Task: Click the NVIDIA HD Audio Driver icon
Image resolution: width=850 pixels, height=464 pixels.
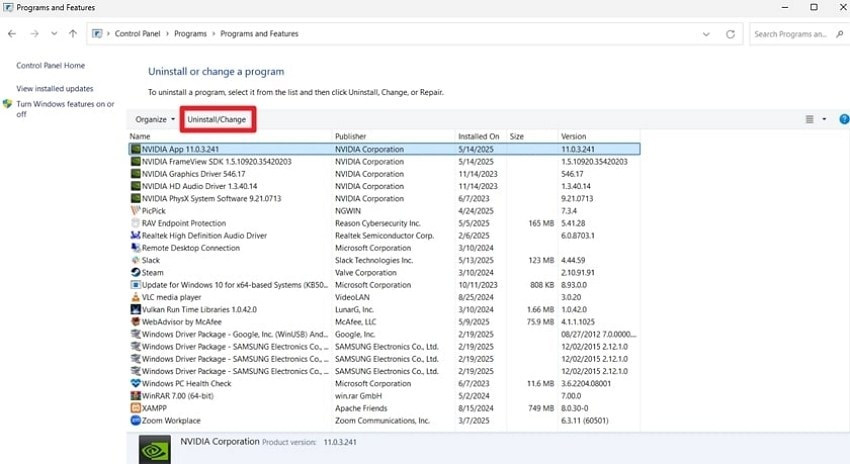Action: pyautogui.click(x=136, y=186)
